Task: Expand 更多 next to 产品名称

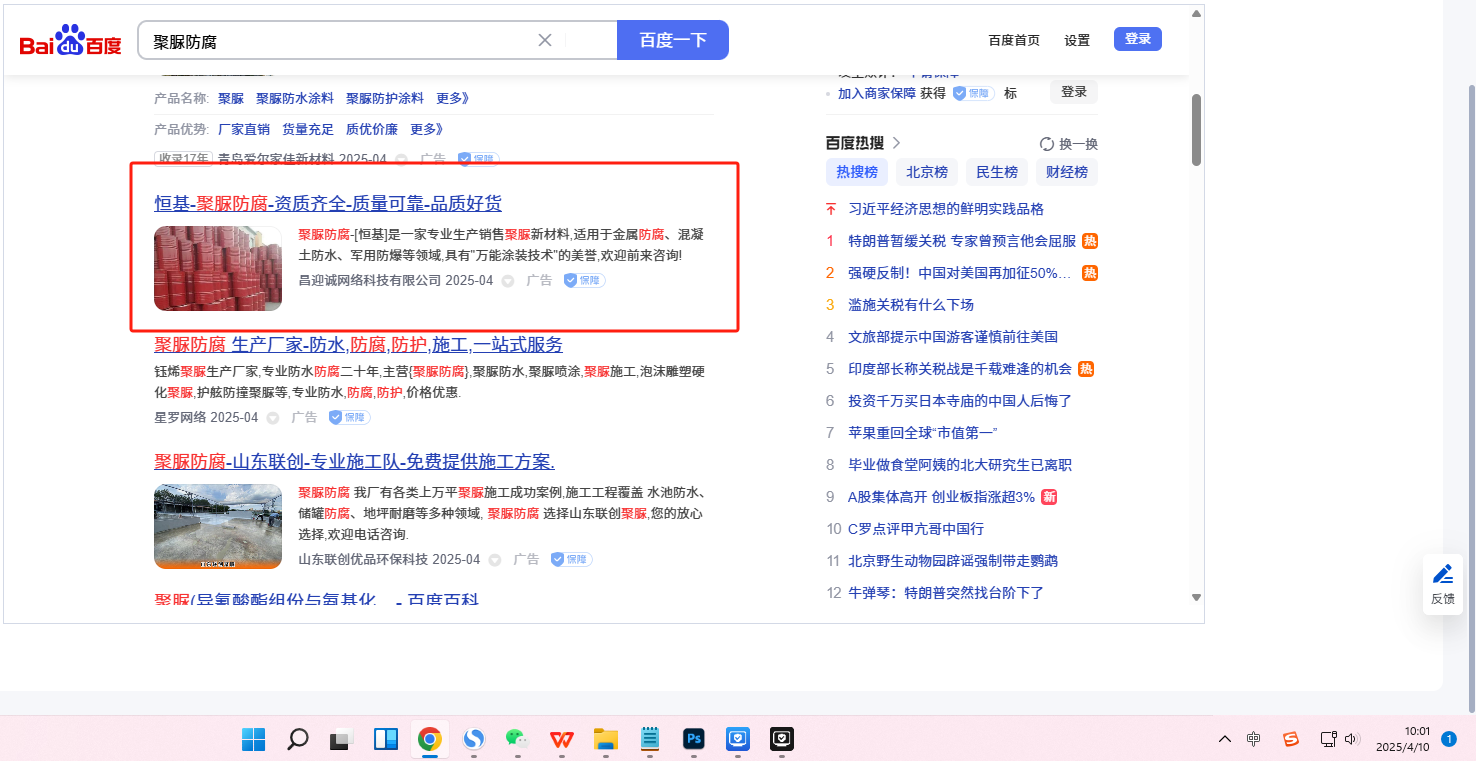Action: [452, 98]
